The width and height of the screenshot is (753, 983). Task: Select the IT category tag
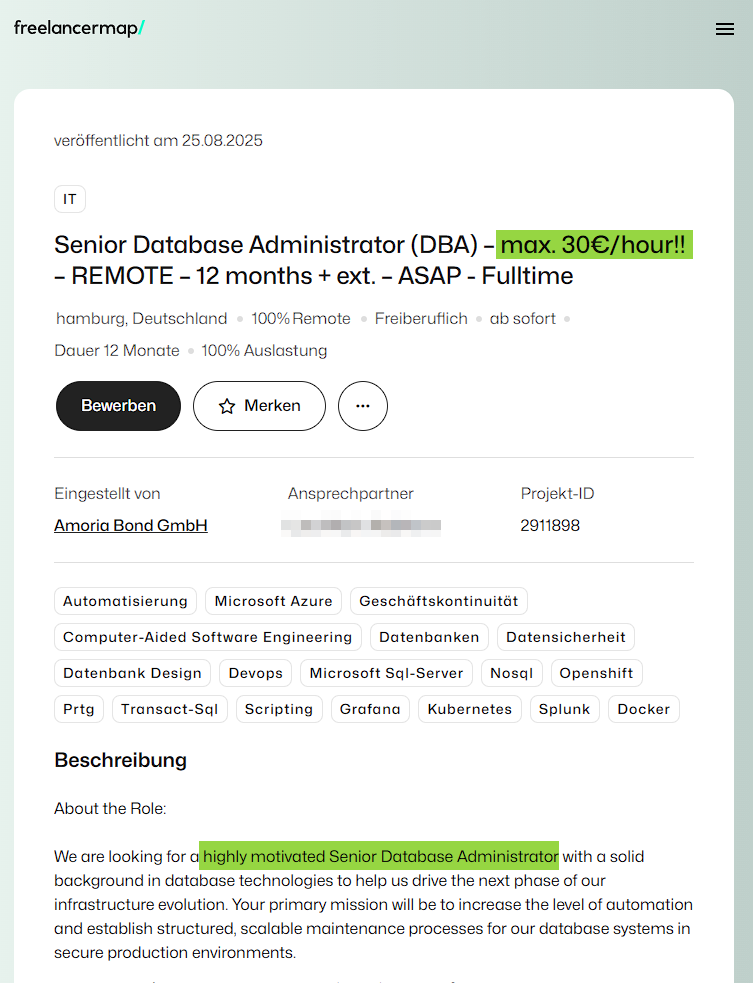[70, 199]
